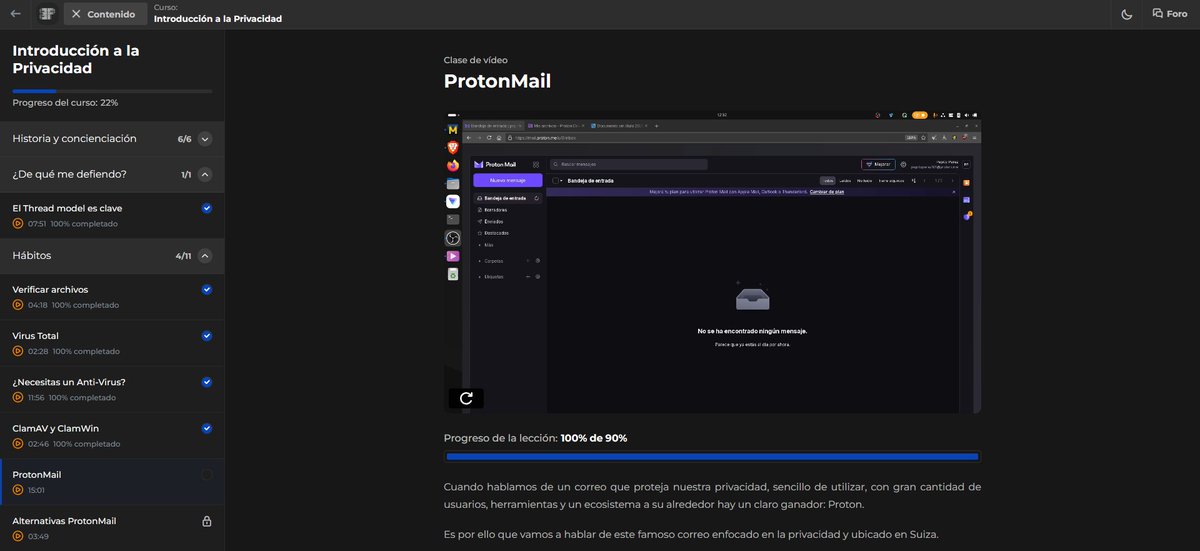Click the course progress bar in sidebar
This screenshot has width=1200, height=551.
tap(112, 91)
